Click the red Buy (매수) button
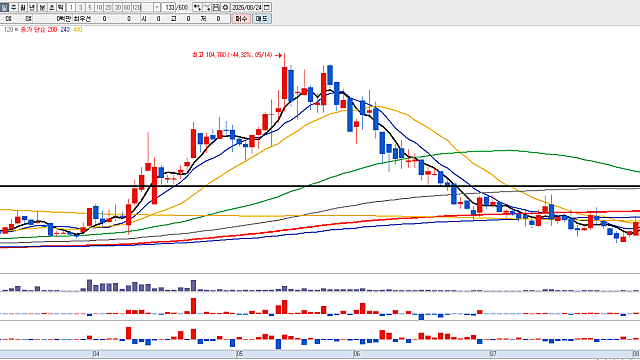Viewport: 640px width, 360px height. point(242,18)
